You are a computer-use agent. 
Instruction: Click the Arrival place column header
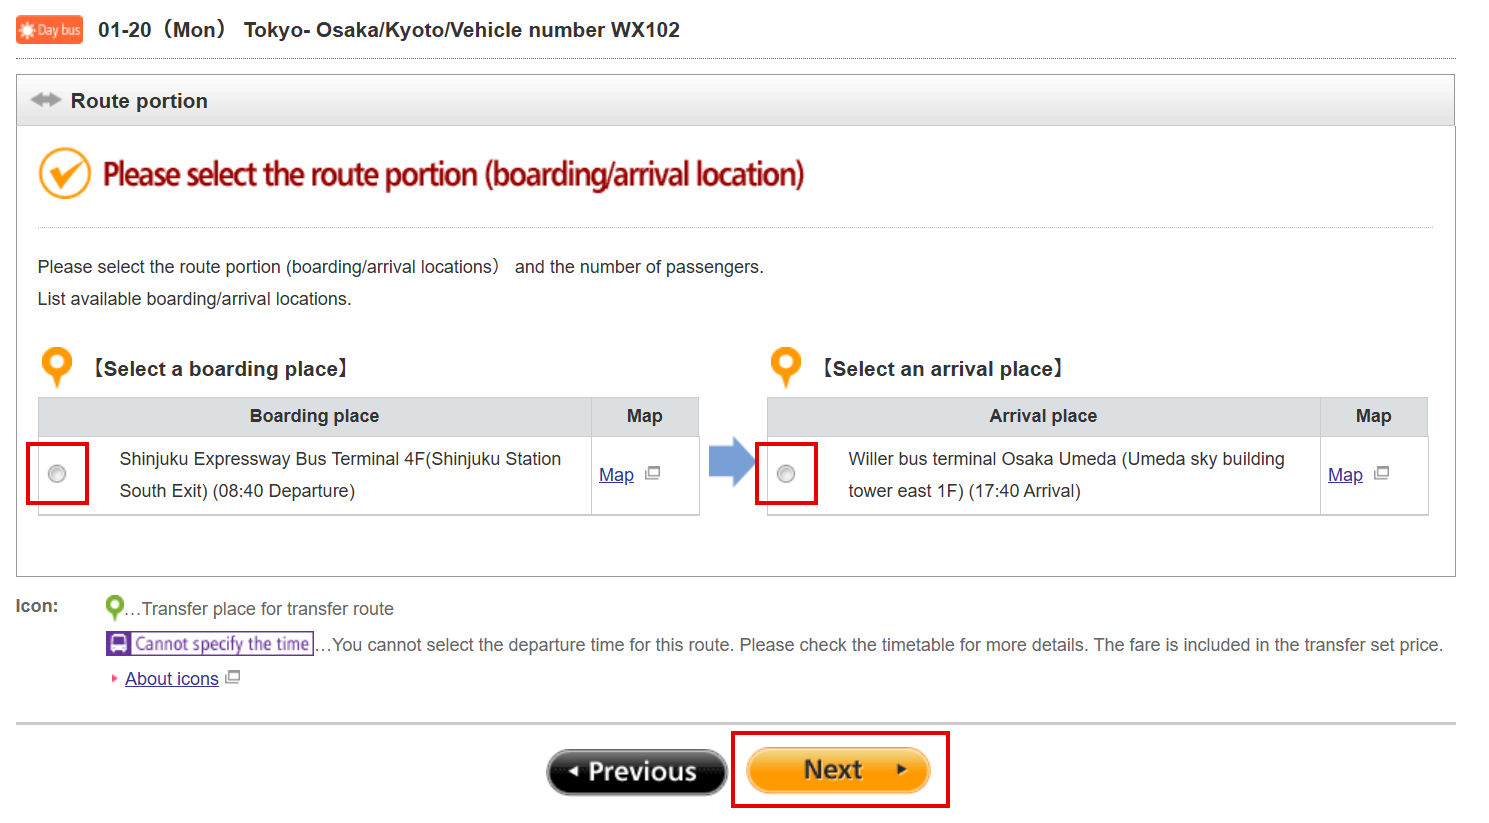pyautogui.click(x=1043, y=416)
